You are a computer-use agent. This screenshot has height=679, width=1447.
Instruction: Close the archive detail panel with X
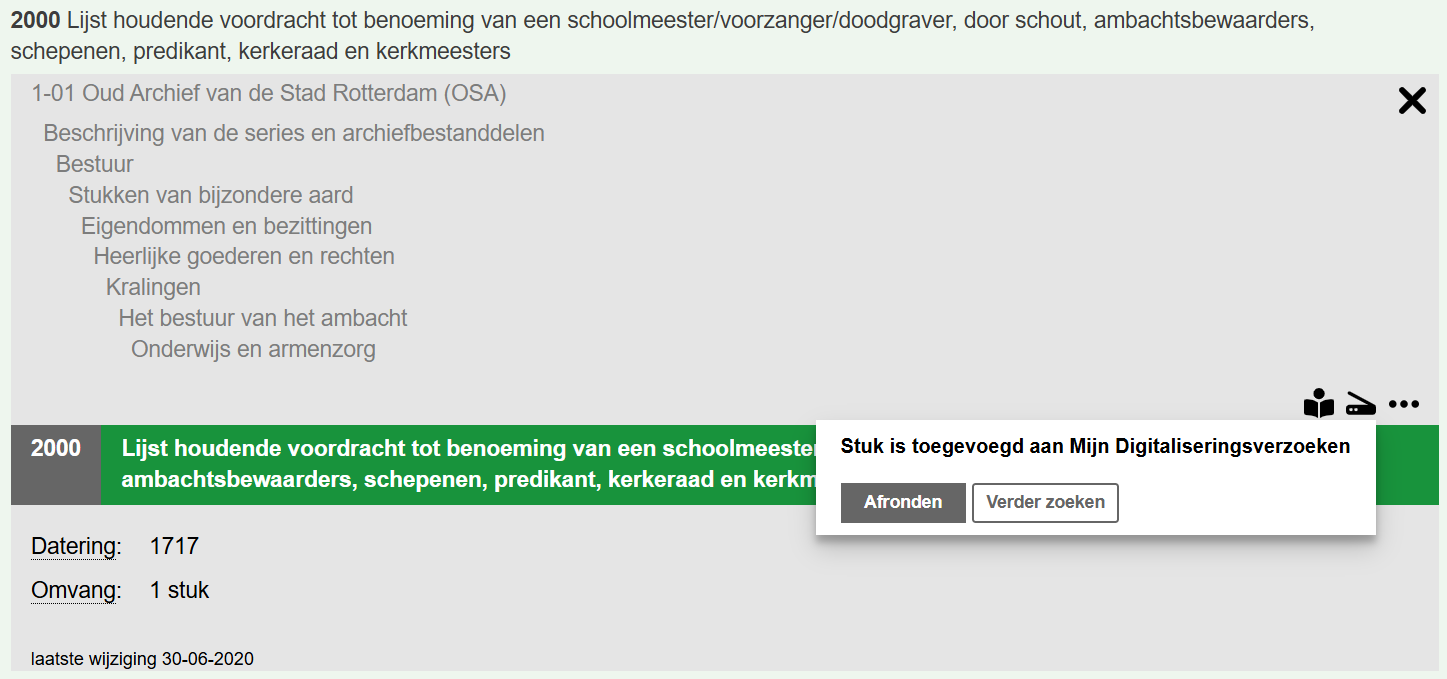pyautogui.click(x=1411, y=101)
